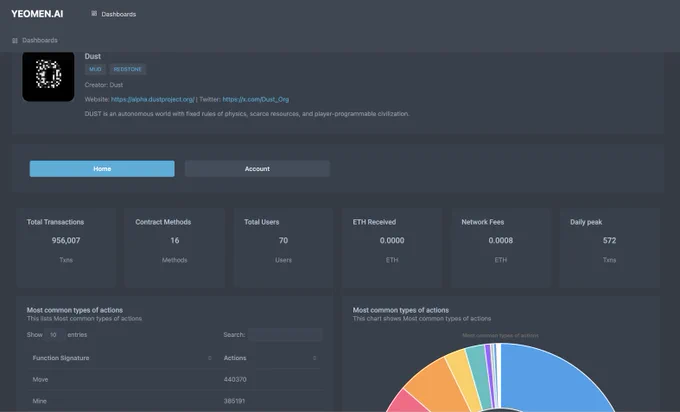Viewport: 680px width, 412px height.
Task: Open Dashboards in the top navigation bar
Action: pyautogui.click(x=118, y=14)
